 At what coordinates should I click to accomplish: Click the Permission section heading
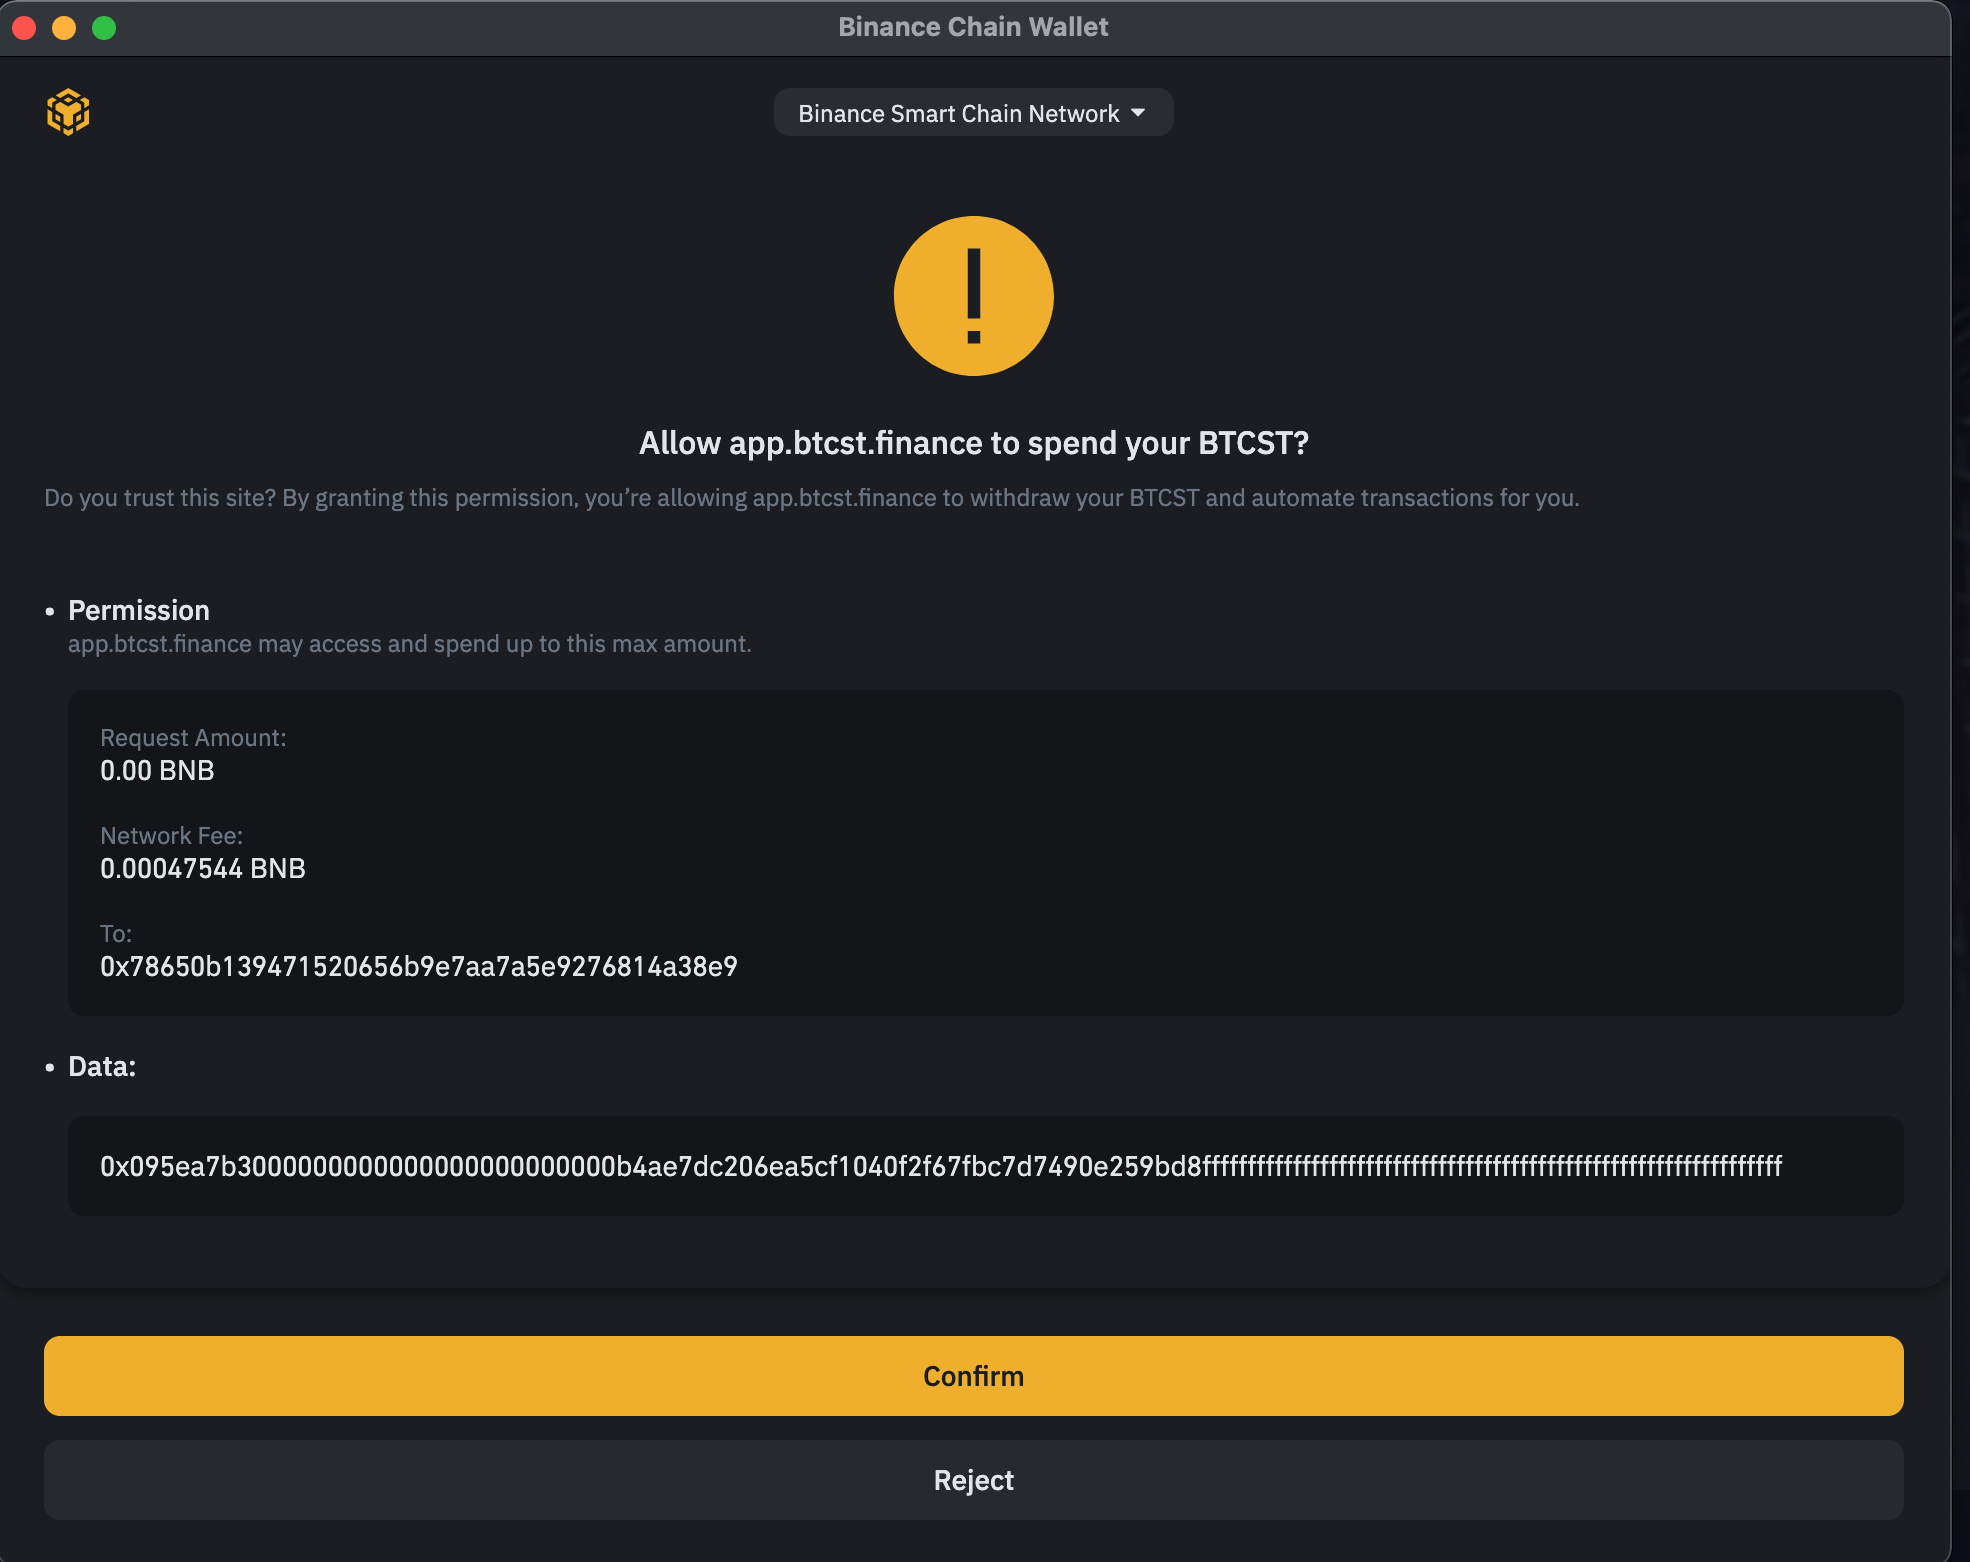[139, 610]
